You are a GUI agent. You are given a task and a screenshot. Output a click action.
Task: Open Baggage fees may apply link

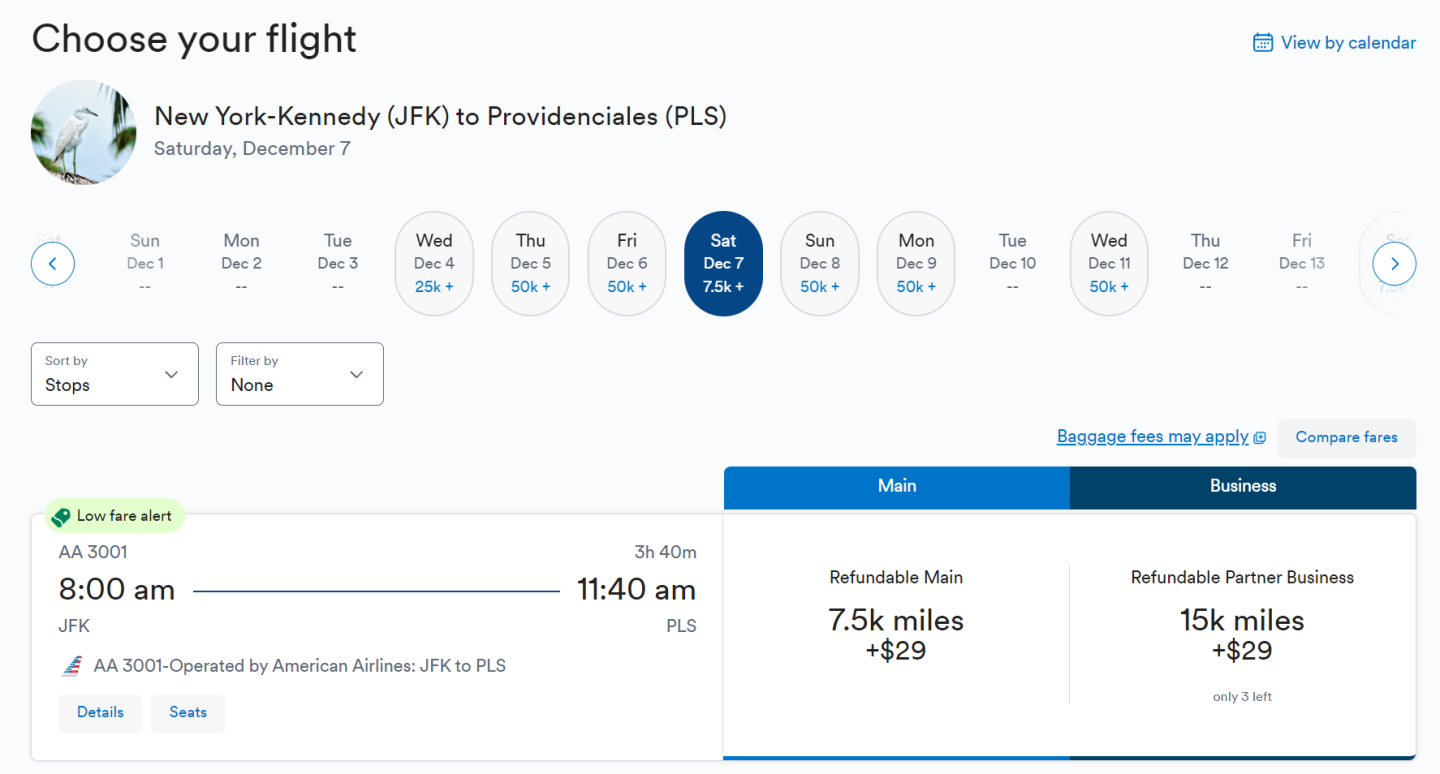click(1152, 437)
